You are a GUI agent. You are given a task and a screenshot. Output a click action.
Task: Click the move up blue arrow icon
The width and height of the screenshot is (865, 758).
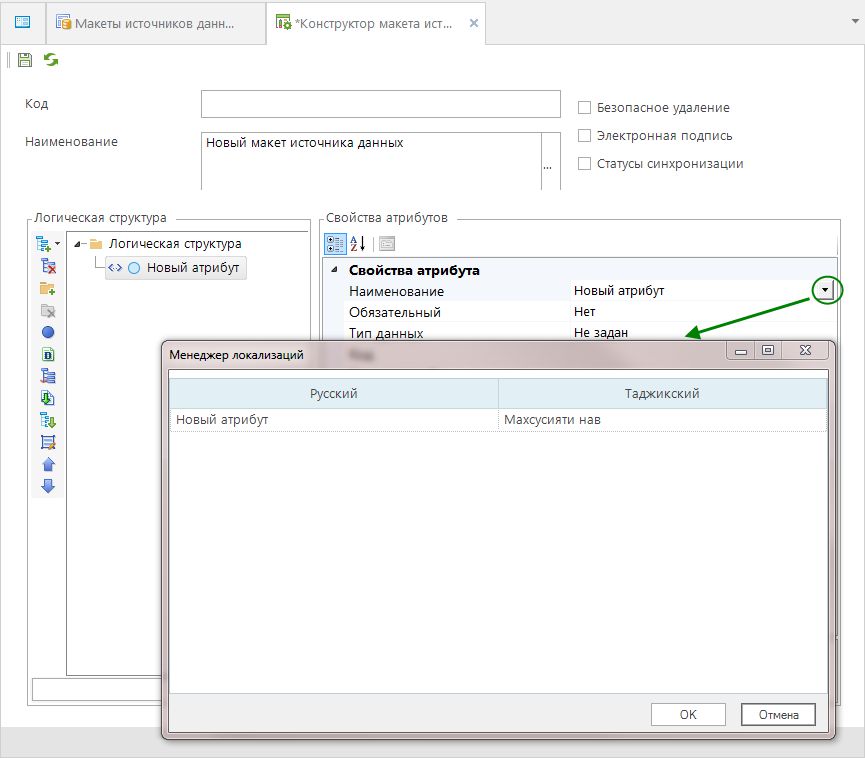point(47,465)
